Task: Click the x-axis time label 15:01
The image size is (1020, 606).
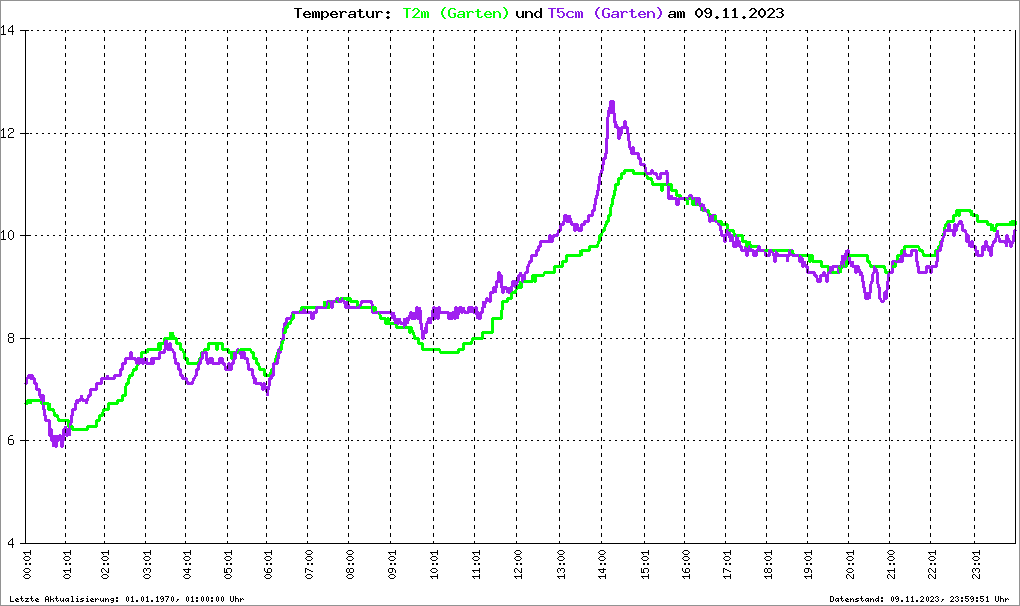Action: [645, 564]
